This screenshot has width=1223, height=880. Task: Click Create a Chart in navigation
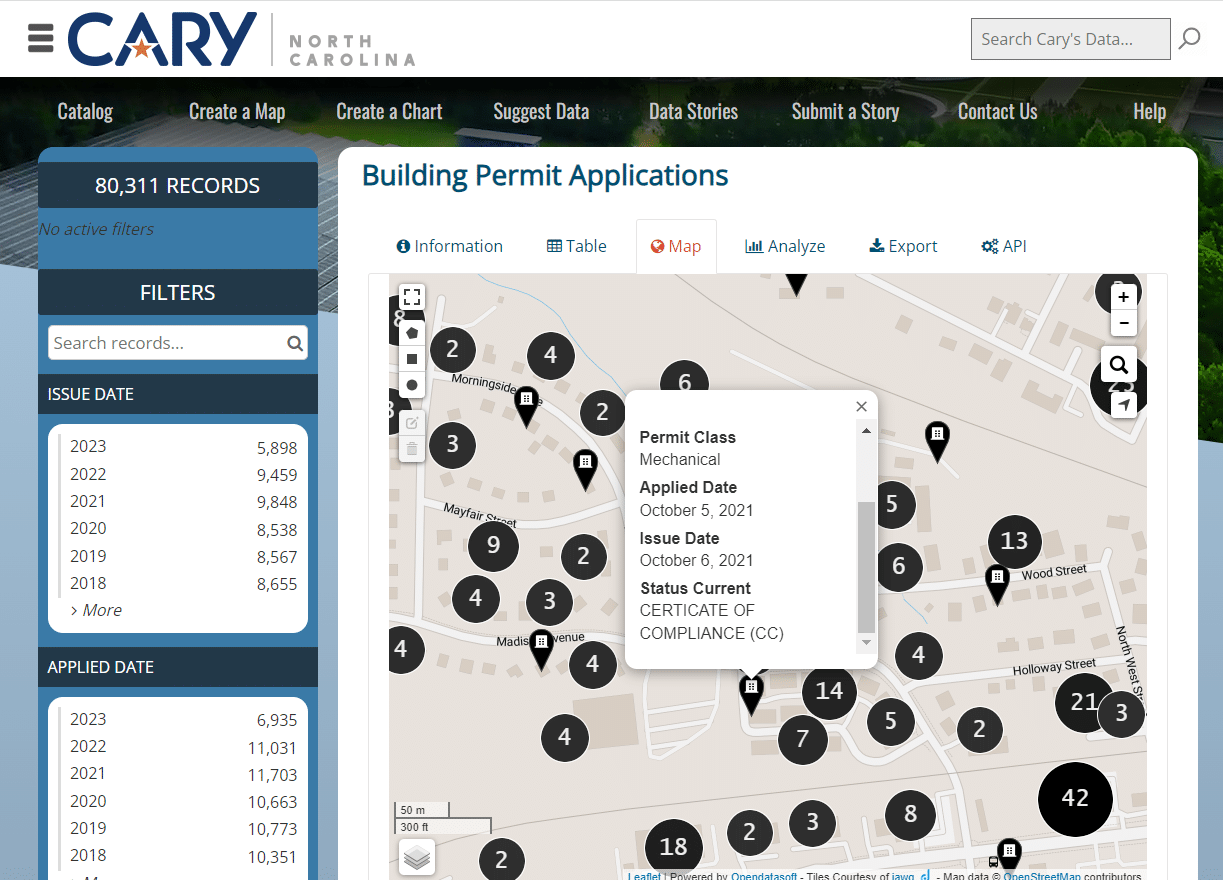click(389, 112)
